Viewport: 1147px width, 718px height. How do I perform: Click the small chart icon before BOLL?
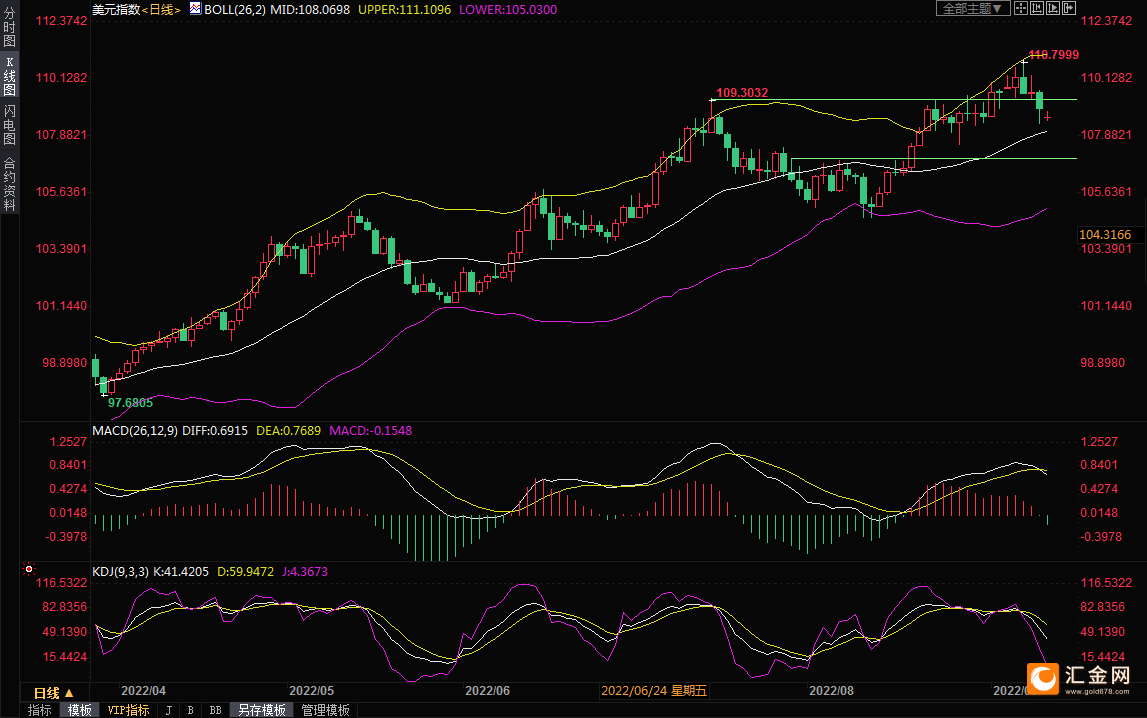pos(195,9)
